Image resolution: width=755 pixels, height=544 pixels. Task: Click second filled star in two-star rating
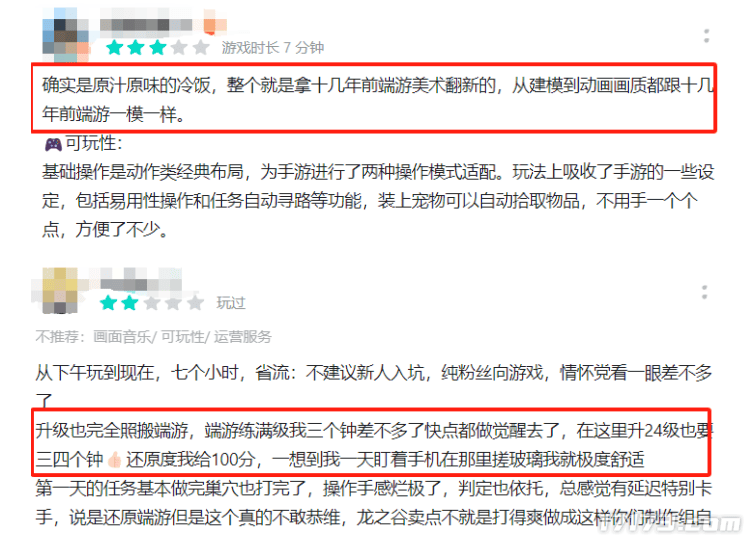130,303
